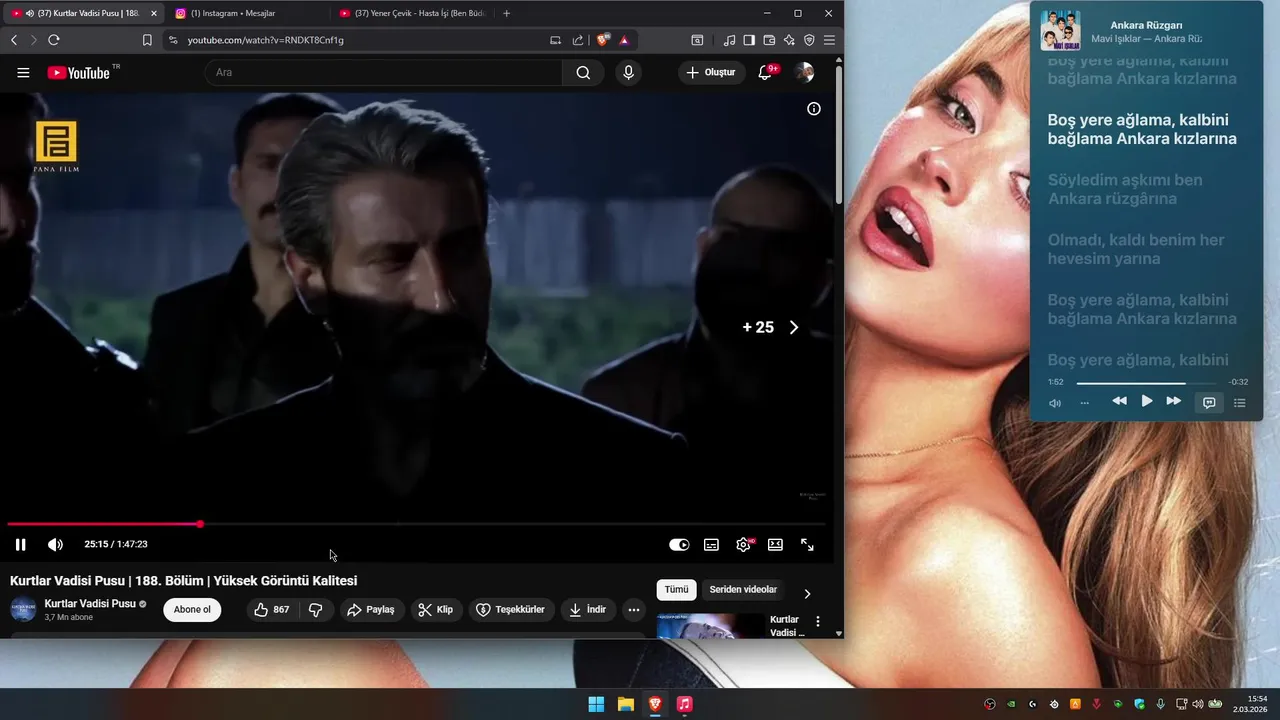Click the YouTube search magnifier button

pos(583,72)
